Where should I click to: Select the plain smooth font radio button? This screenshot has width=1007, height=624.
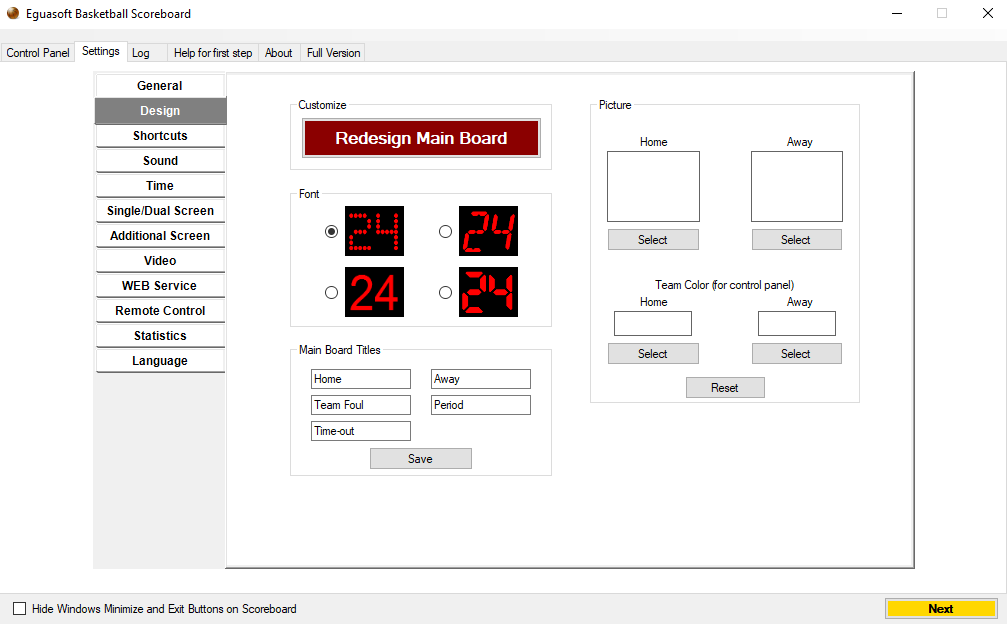331,292
